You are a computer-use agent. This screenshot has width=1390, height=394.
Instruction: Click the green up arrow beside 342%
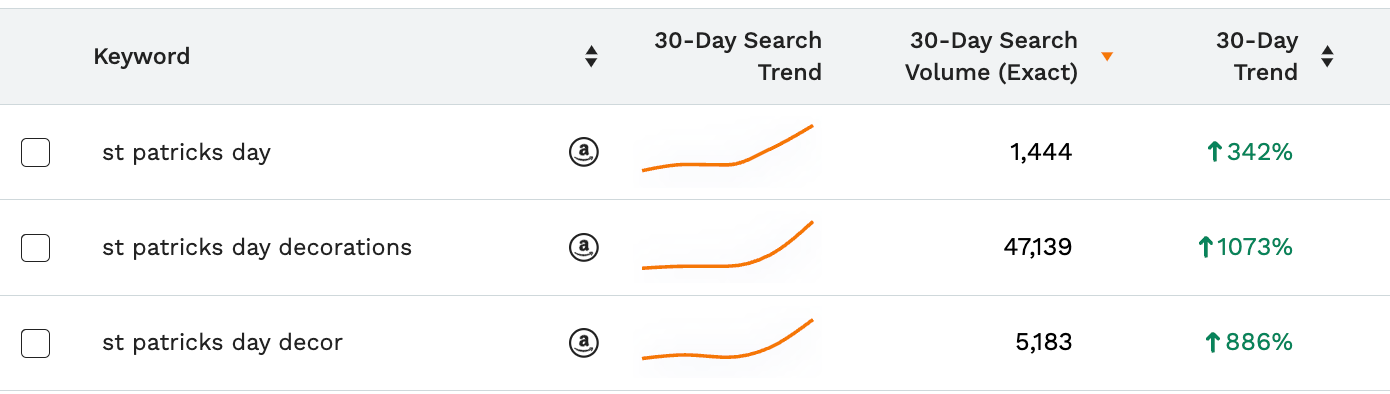click(x=1215, y=152)
